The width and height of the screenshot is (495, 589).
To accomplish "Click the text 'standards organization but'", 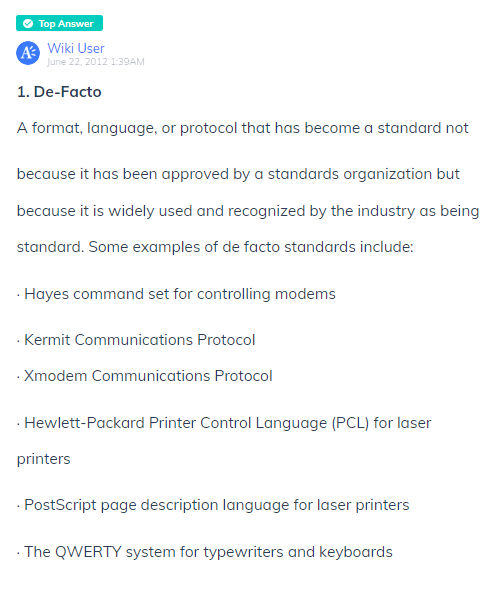I will (364, 174).
